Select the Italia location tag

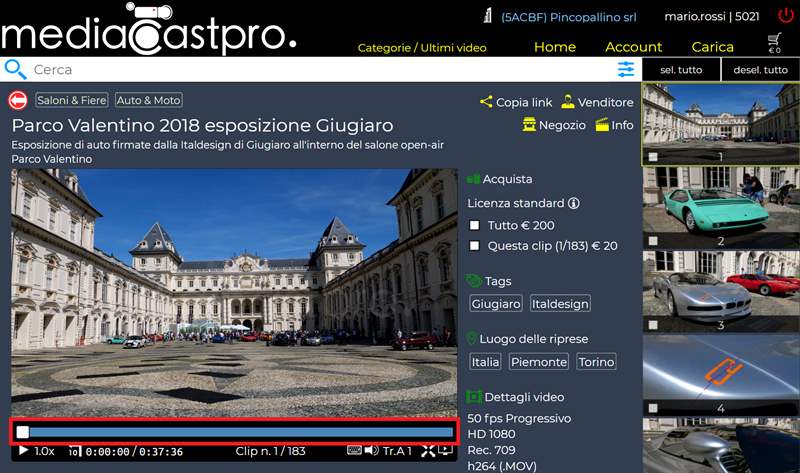(x=485, y=362)
